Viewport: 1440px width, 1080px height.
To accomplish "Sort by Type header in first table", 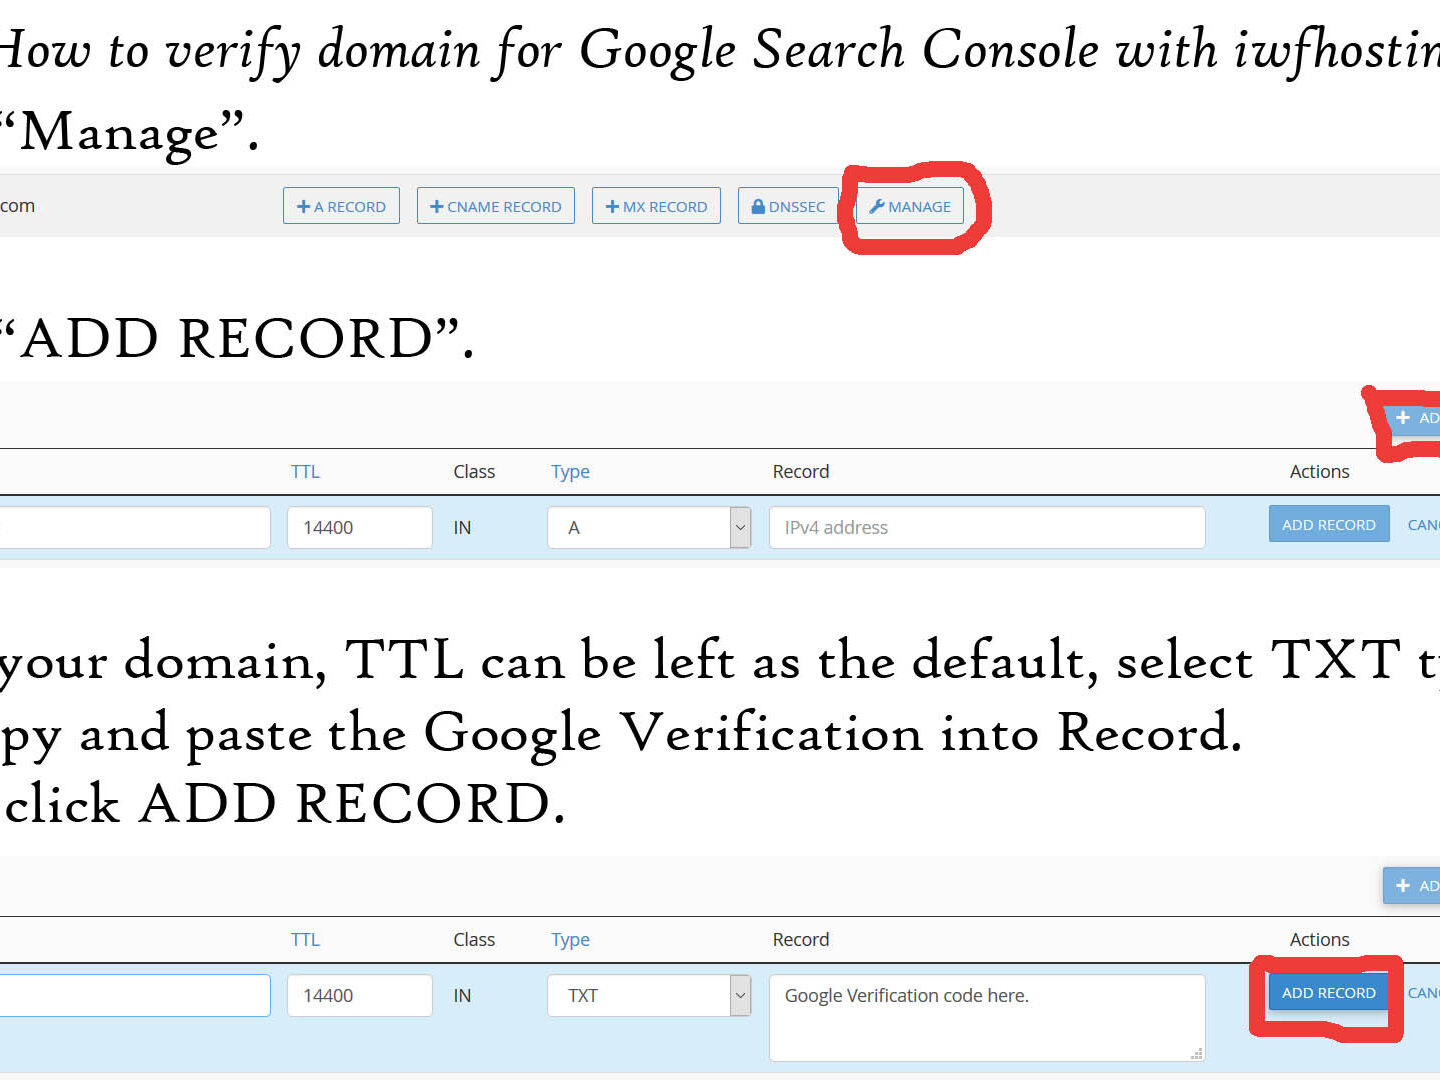I will pyautogui.click(x=570, y=471).
